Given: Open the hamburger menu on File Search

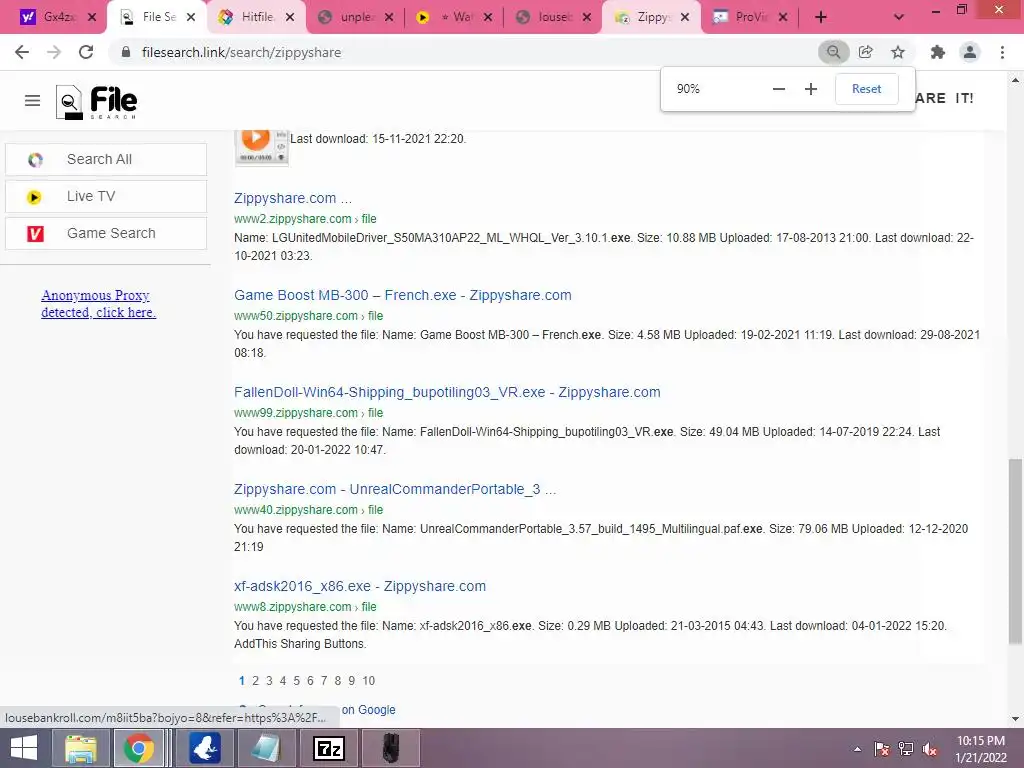Looking at the screenshot, I should 33,101.
